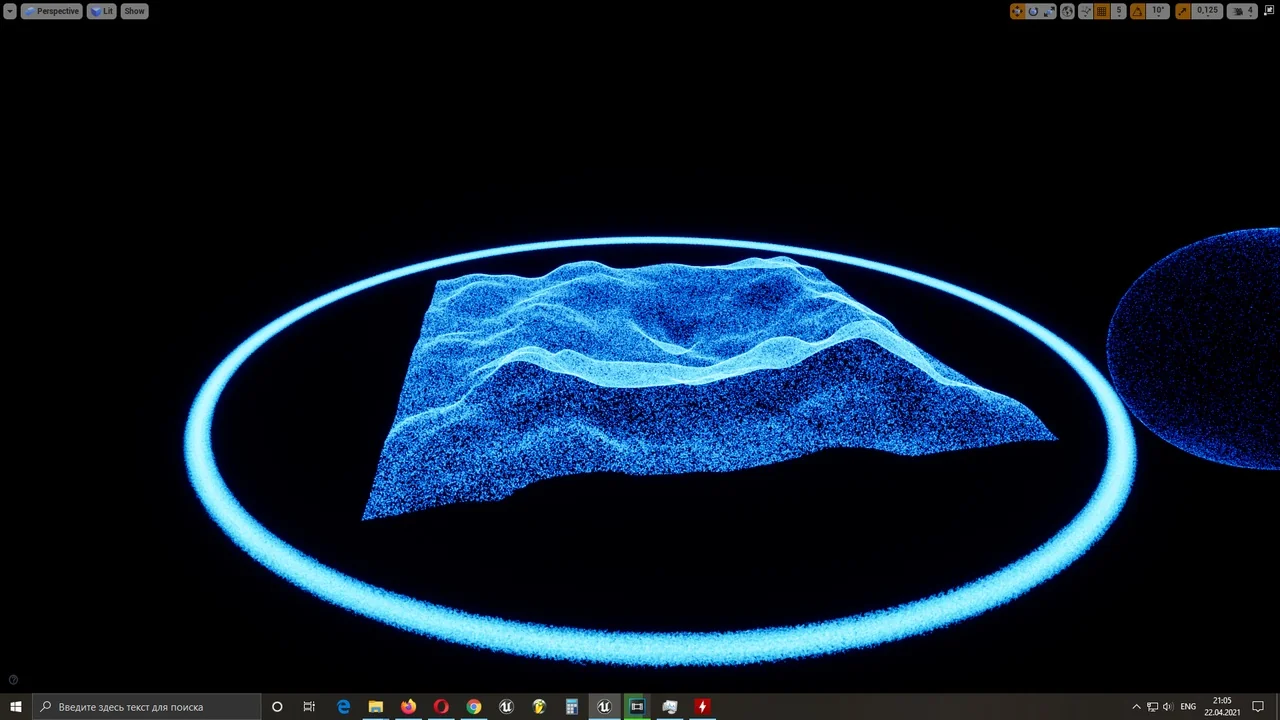Toggle scale snapping on or off

[1183, 11]
